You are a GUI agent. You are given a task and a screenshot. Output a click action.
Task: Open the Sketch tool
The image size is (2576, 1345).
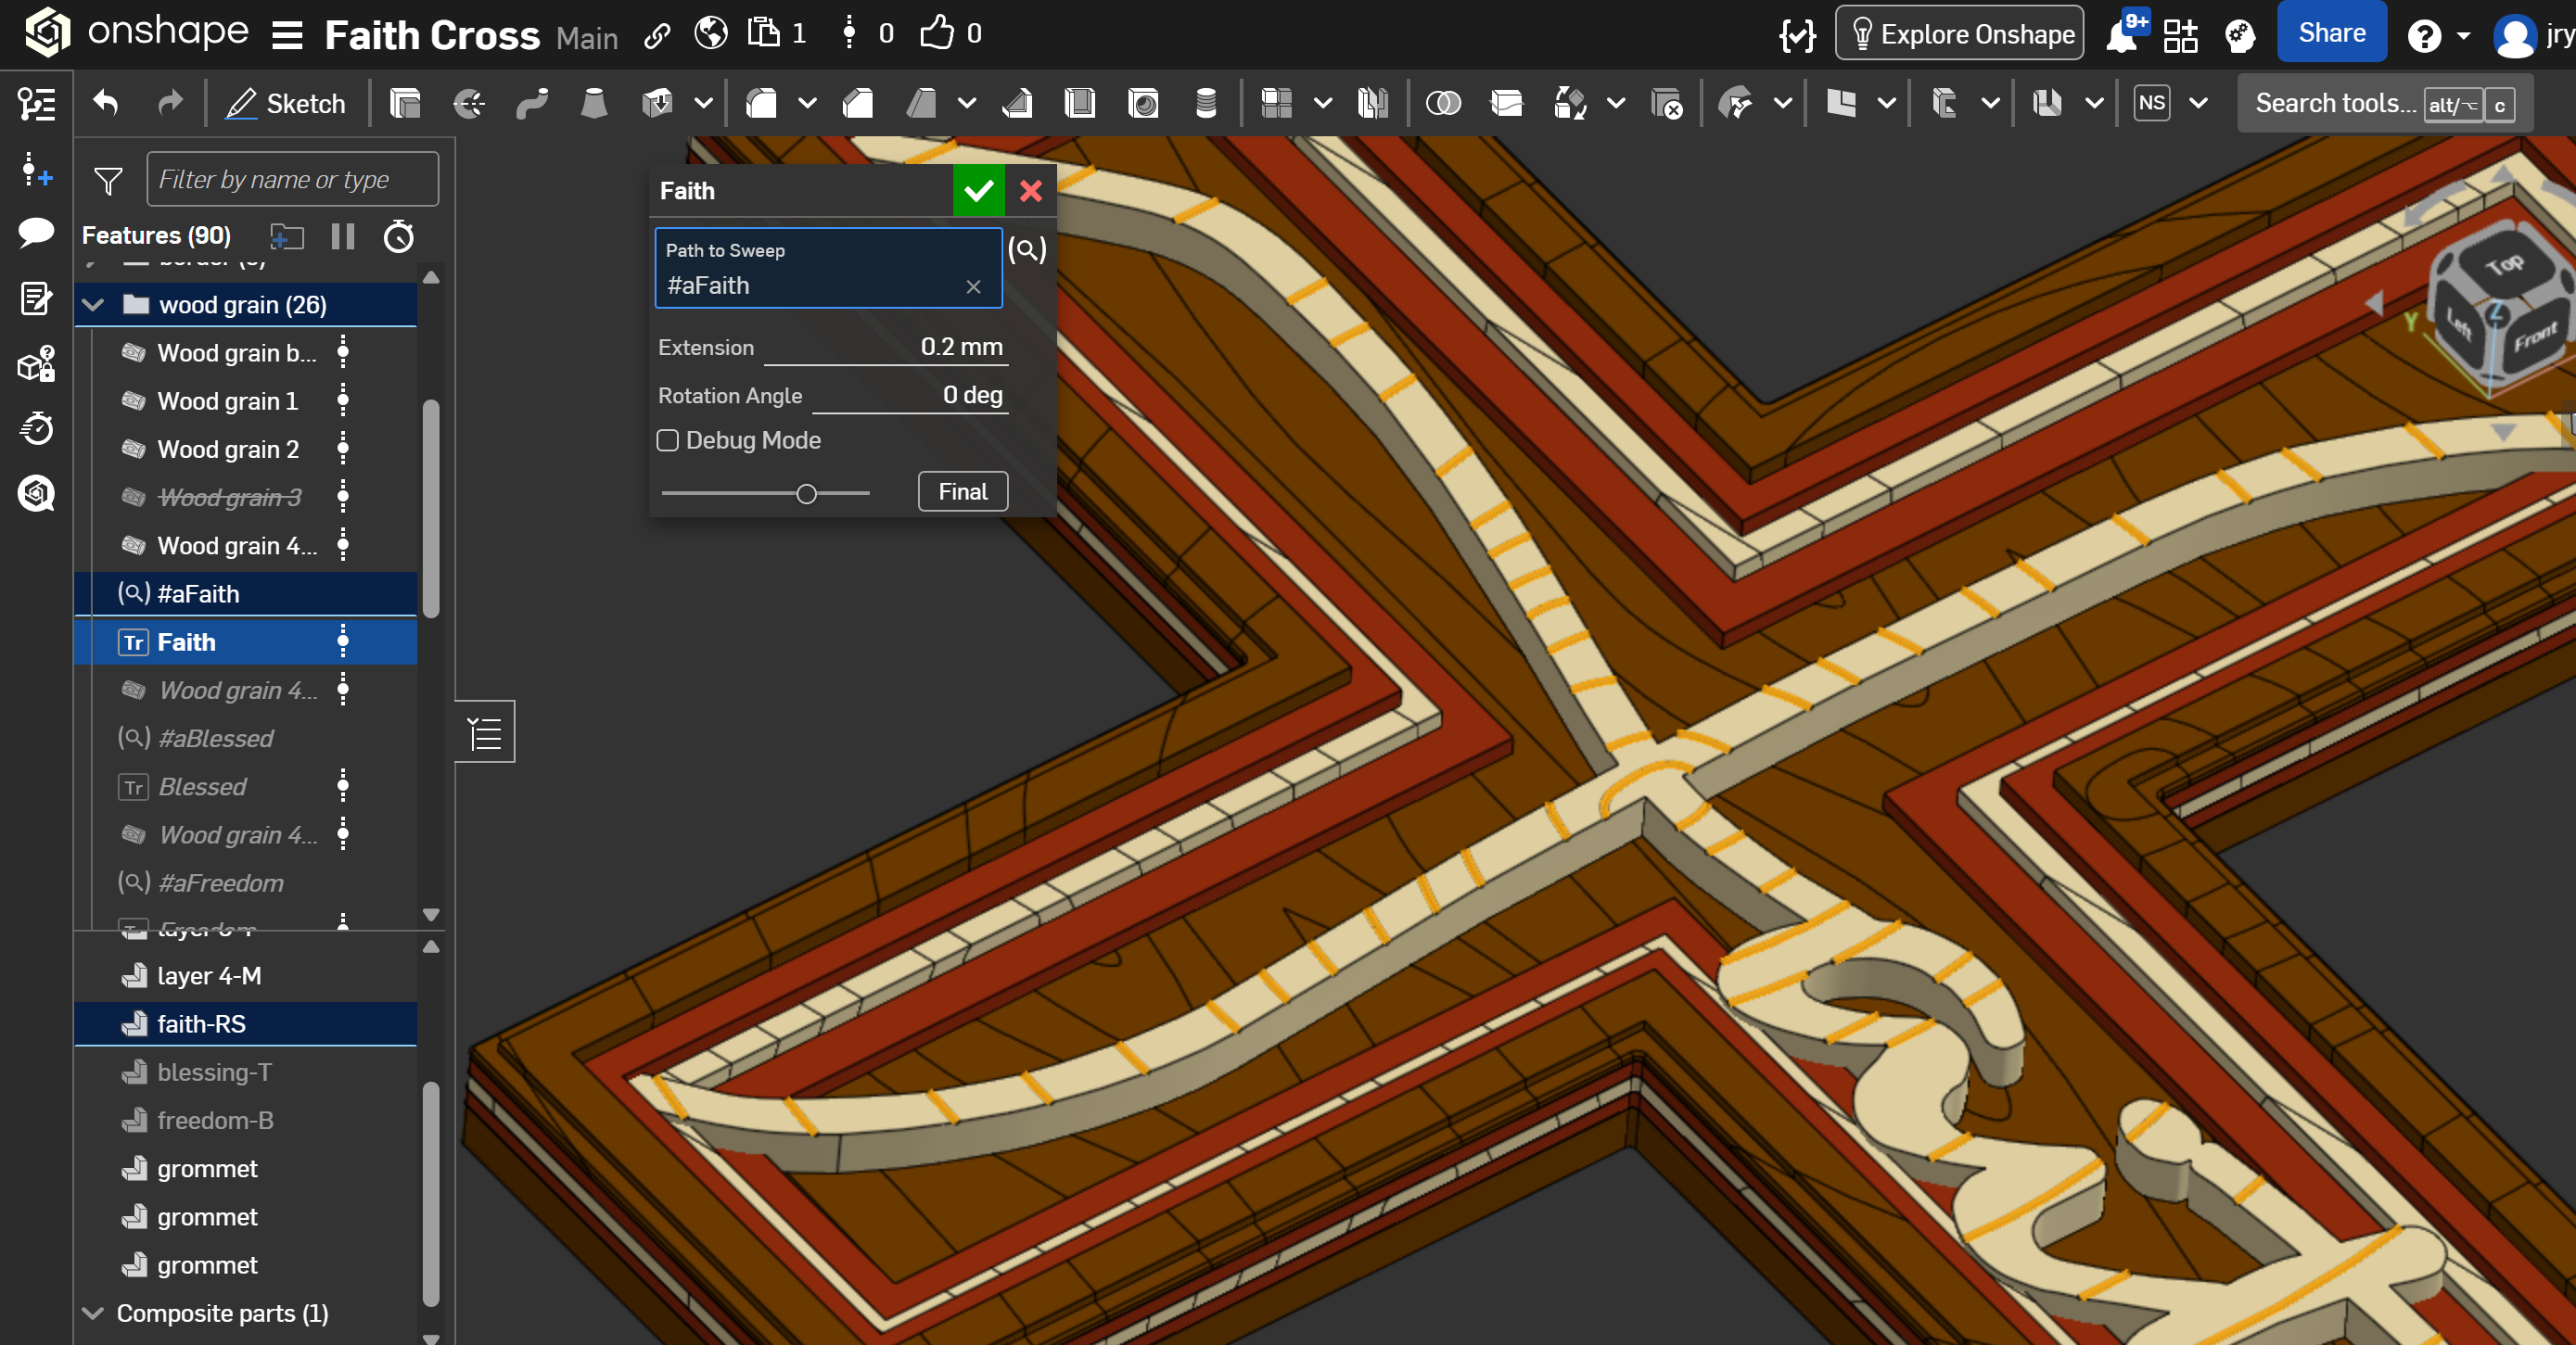click(286, 103)
